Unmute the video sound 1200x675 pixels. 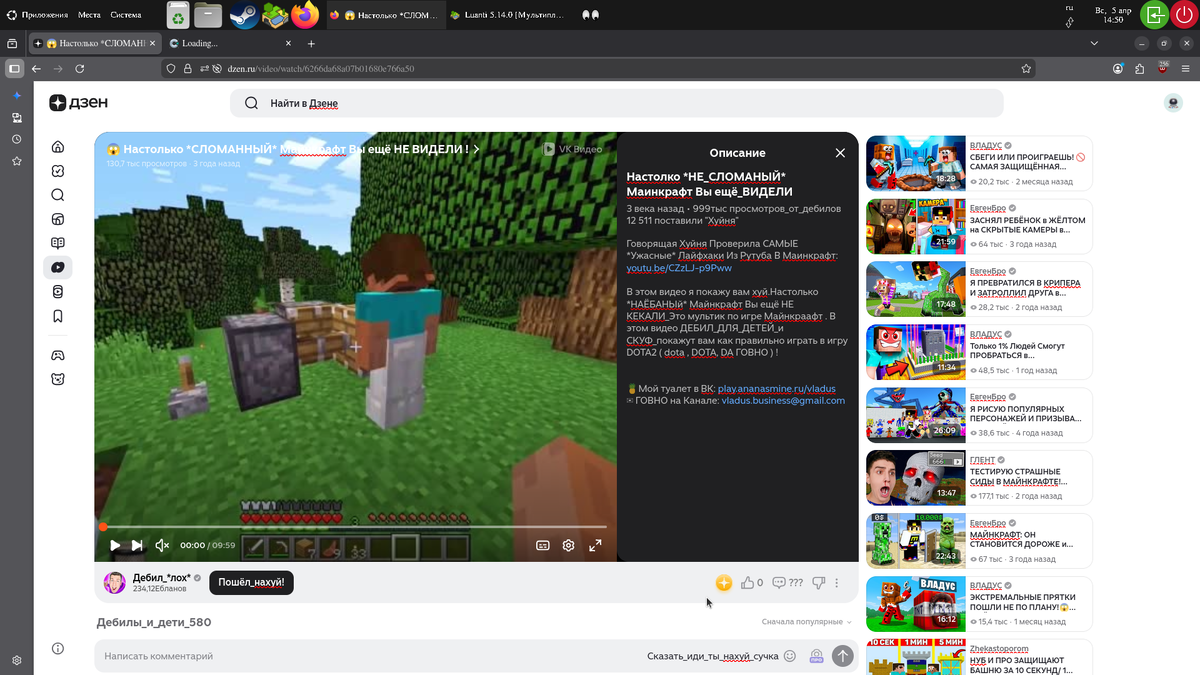point(162,545)
